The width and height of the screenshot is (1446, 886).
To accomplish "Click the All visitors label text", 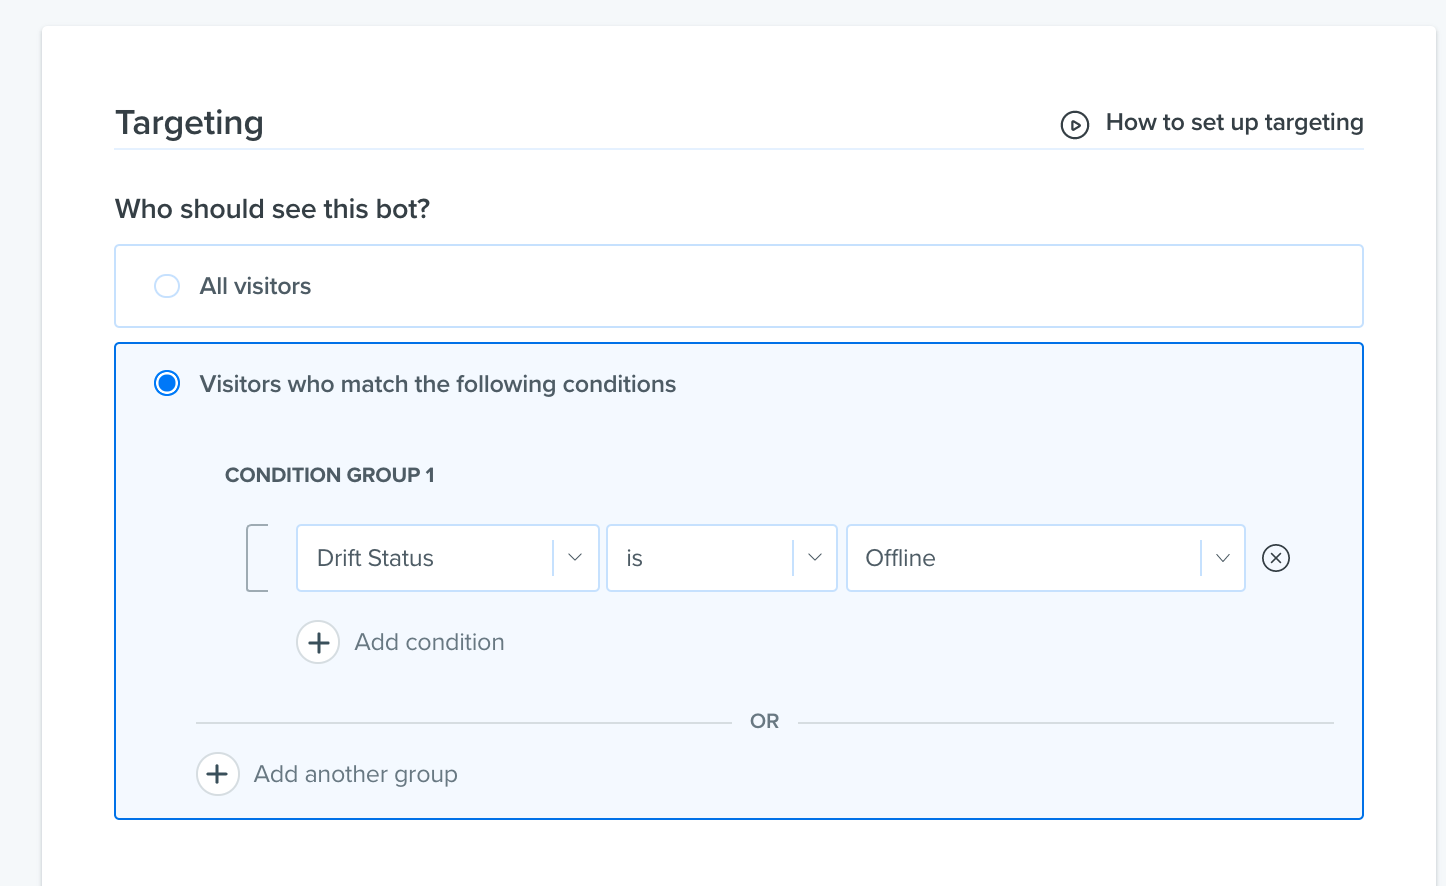I will [255, 286].
